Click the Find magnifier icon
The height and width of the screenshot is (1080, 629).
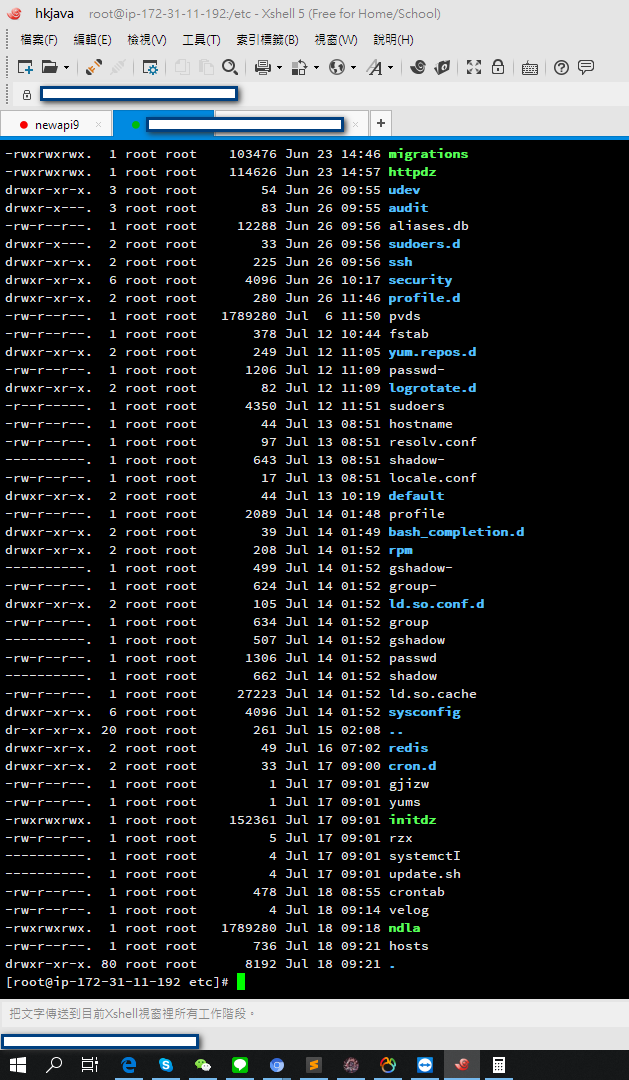(x=229, y=67)
